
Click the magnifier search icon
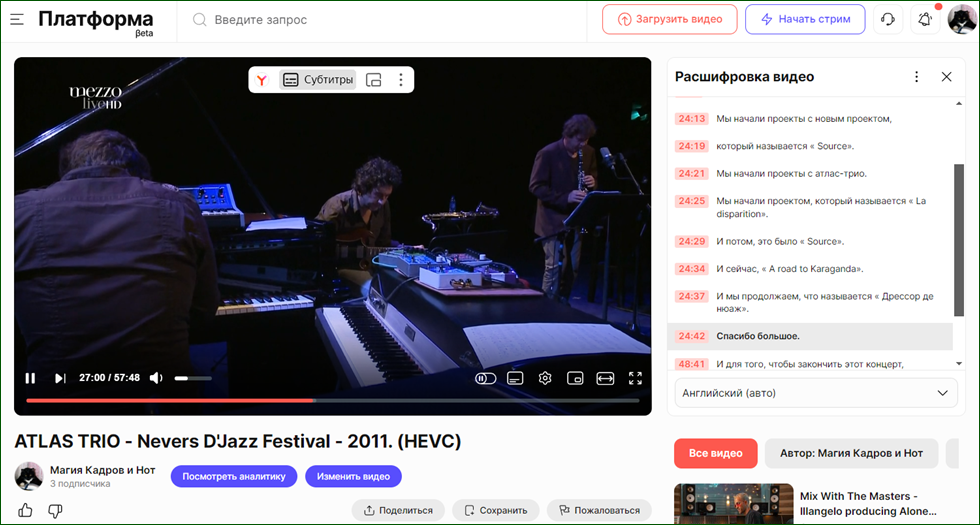[x=199, y=20]
